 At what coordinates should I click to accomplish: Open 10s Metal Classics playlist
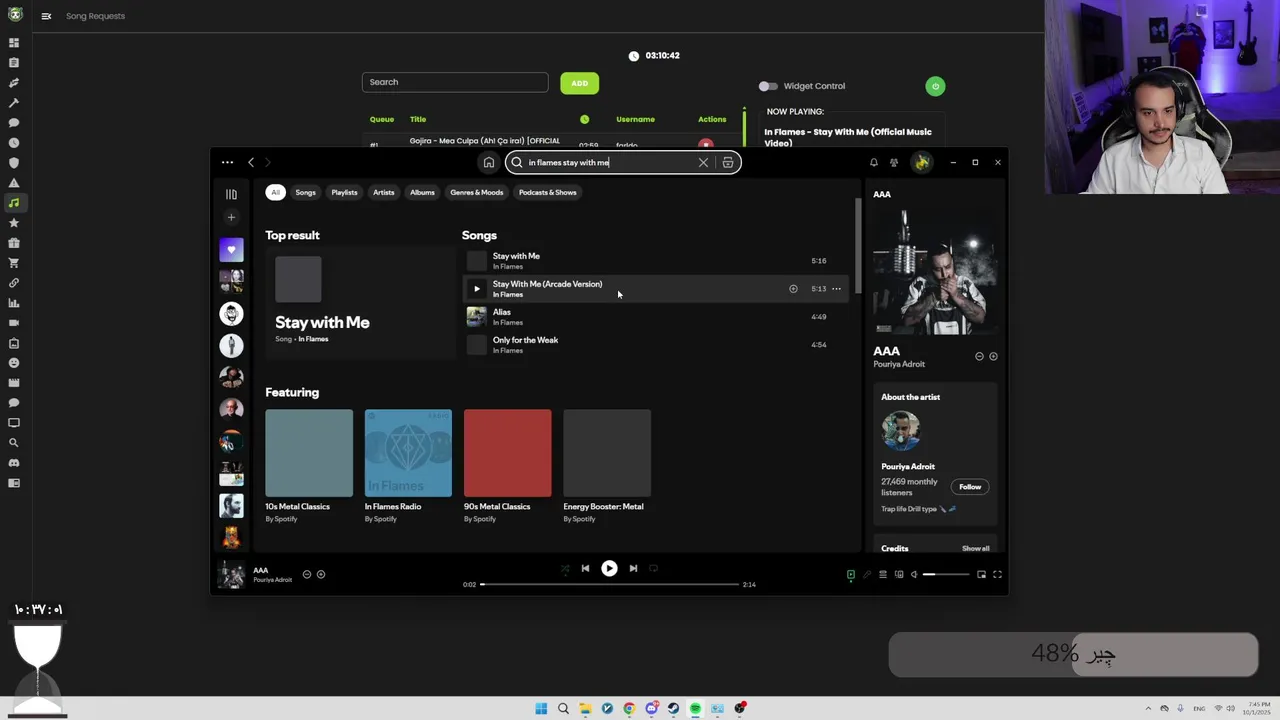pos(309,466)
